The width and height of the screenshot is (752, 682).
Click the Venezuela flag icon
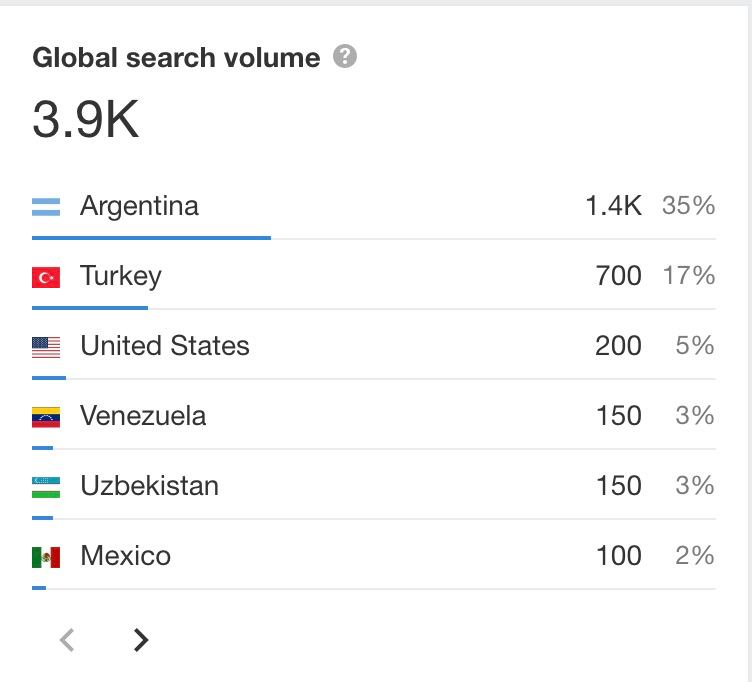tap(46, 417)
